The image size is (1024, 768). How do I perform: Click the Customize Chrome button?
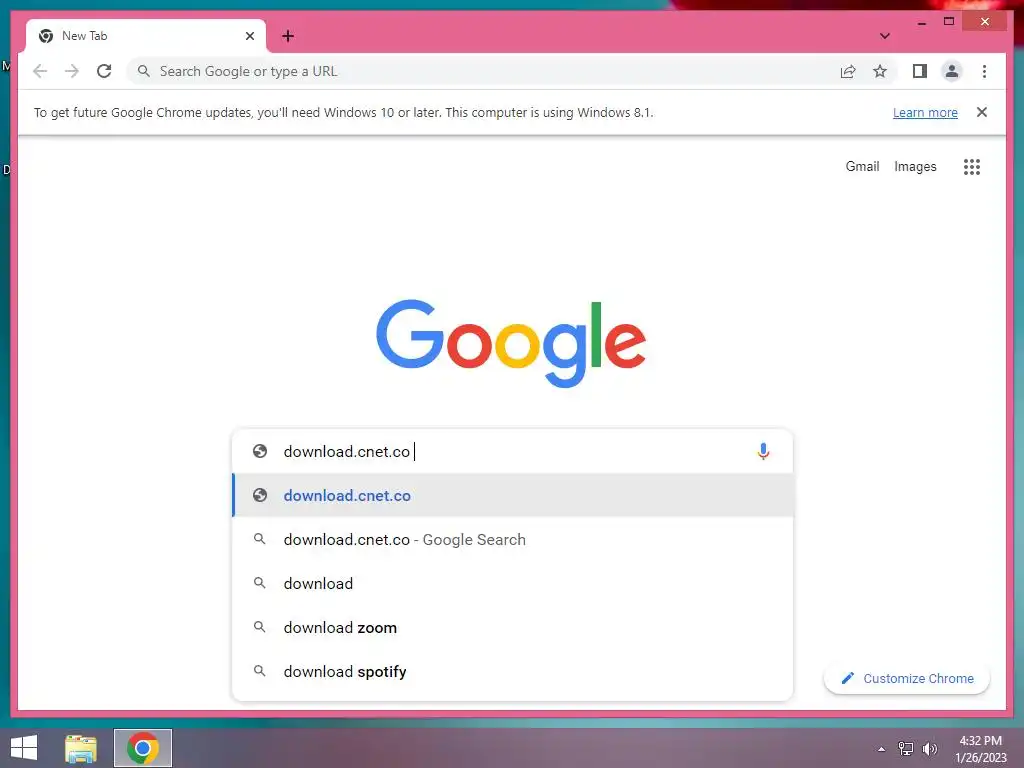pyautogui.click(x=906, y=679)
